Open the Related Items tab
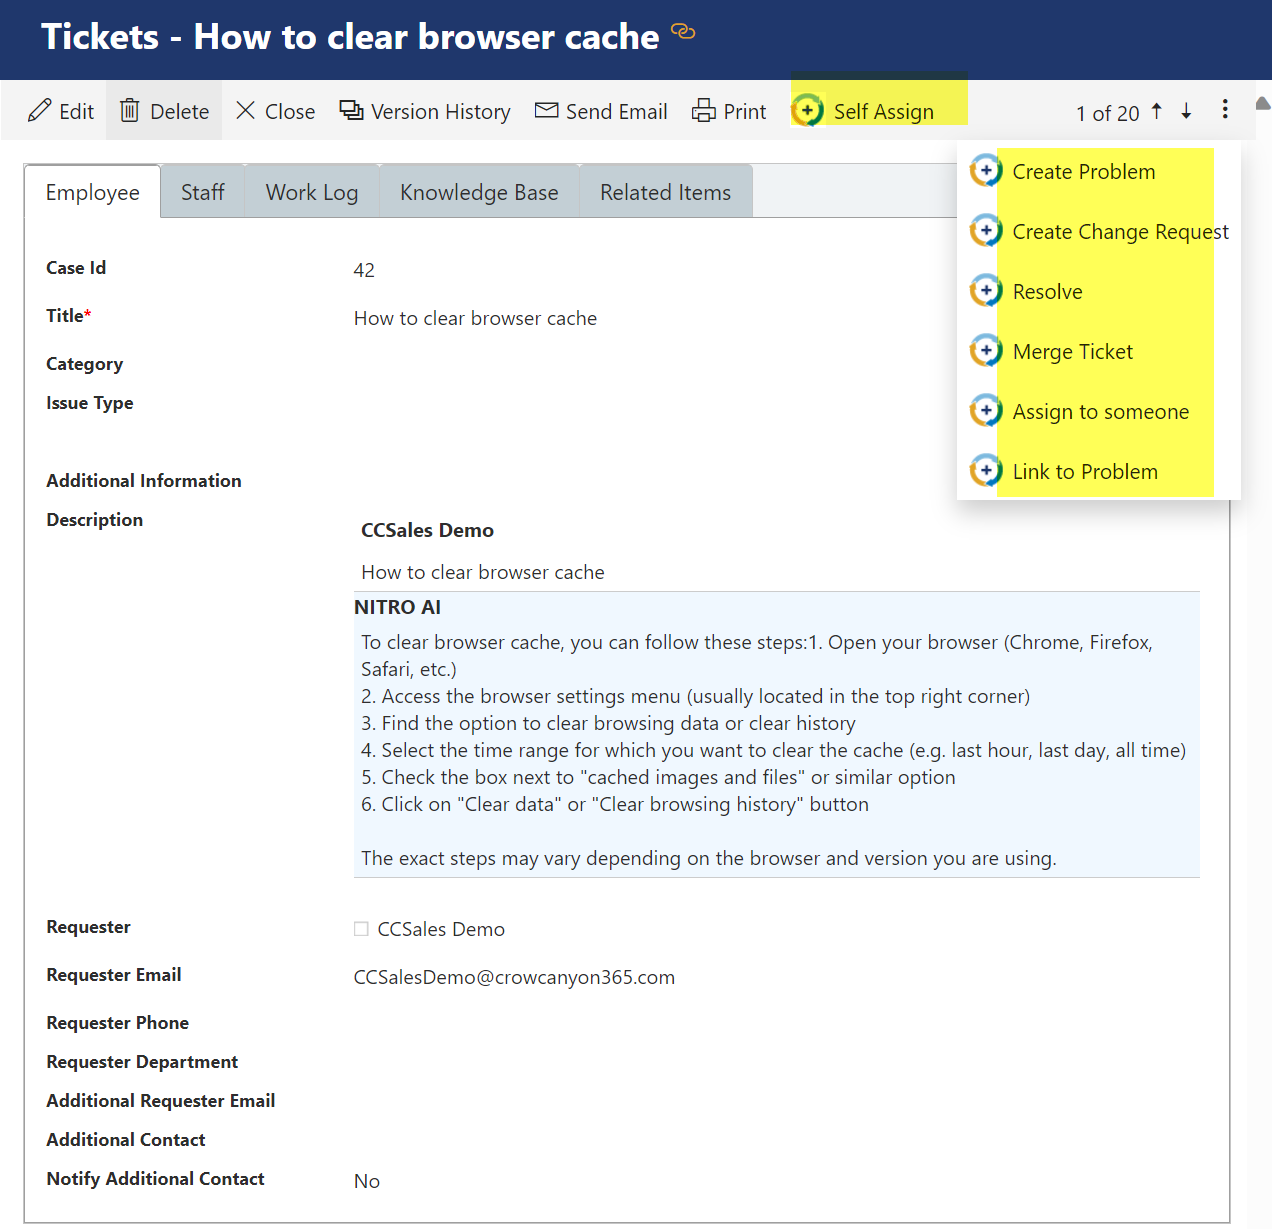 click(665, 192)
